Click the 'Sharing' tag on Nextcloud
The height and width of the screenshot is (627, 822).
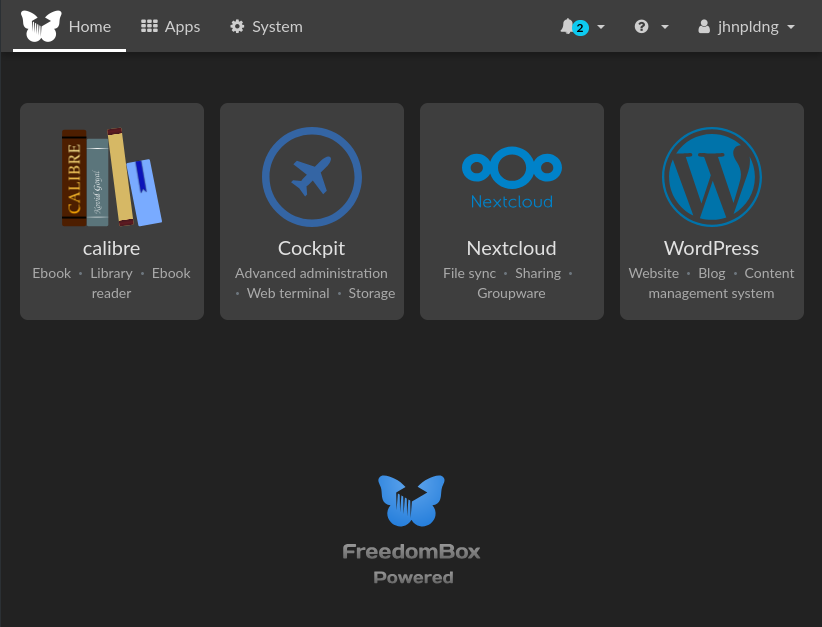click(538, 273)
